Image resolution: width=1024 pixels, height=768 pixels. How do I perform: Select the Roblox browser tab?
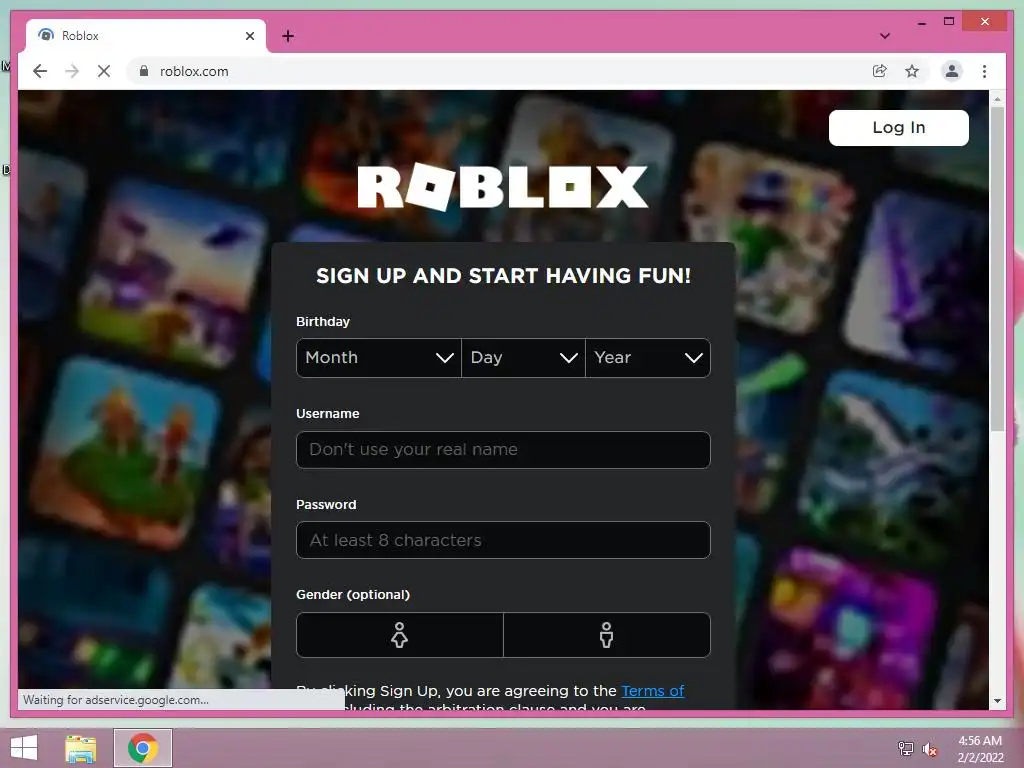point(146,36)
